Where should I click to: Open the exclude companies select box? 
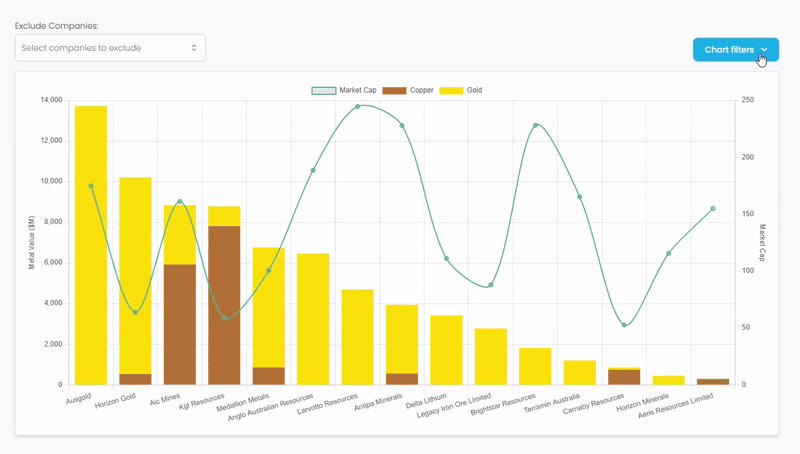click(x=110, y=47)
